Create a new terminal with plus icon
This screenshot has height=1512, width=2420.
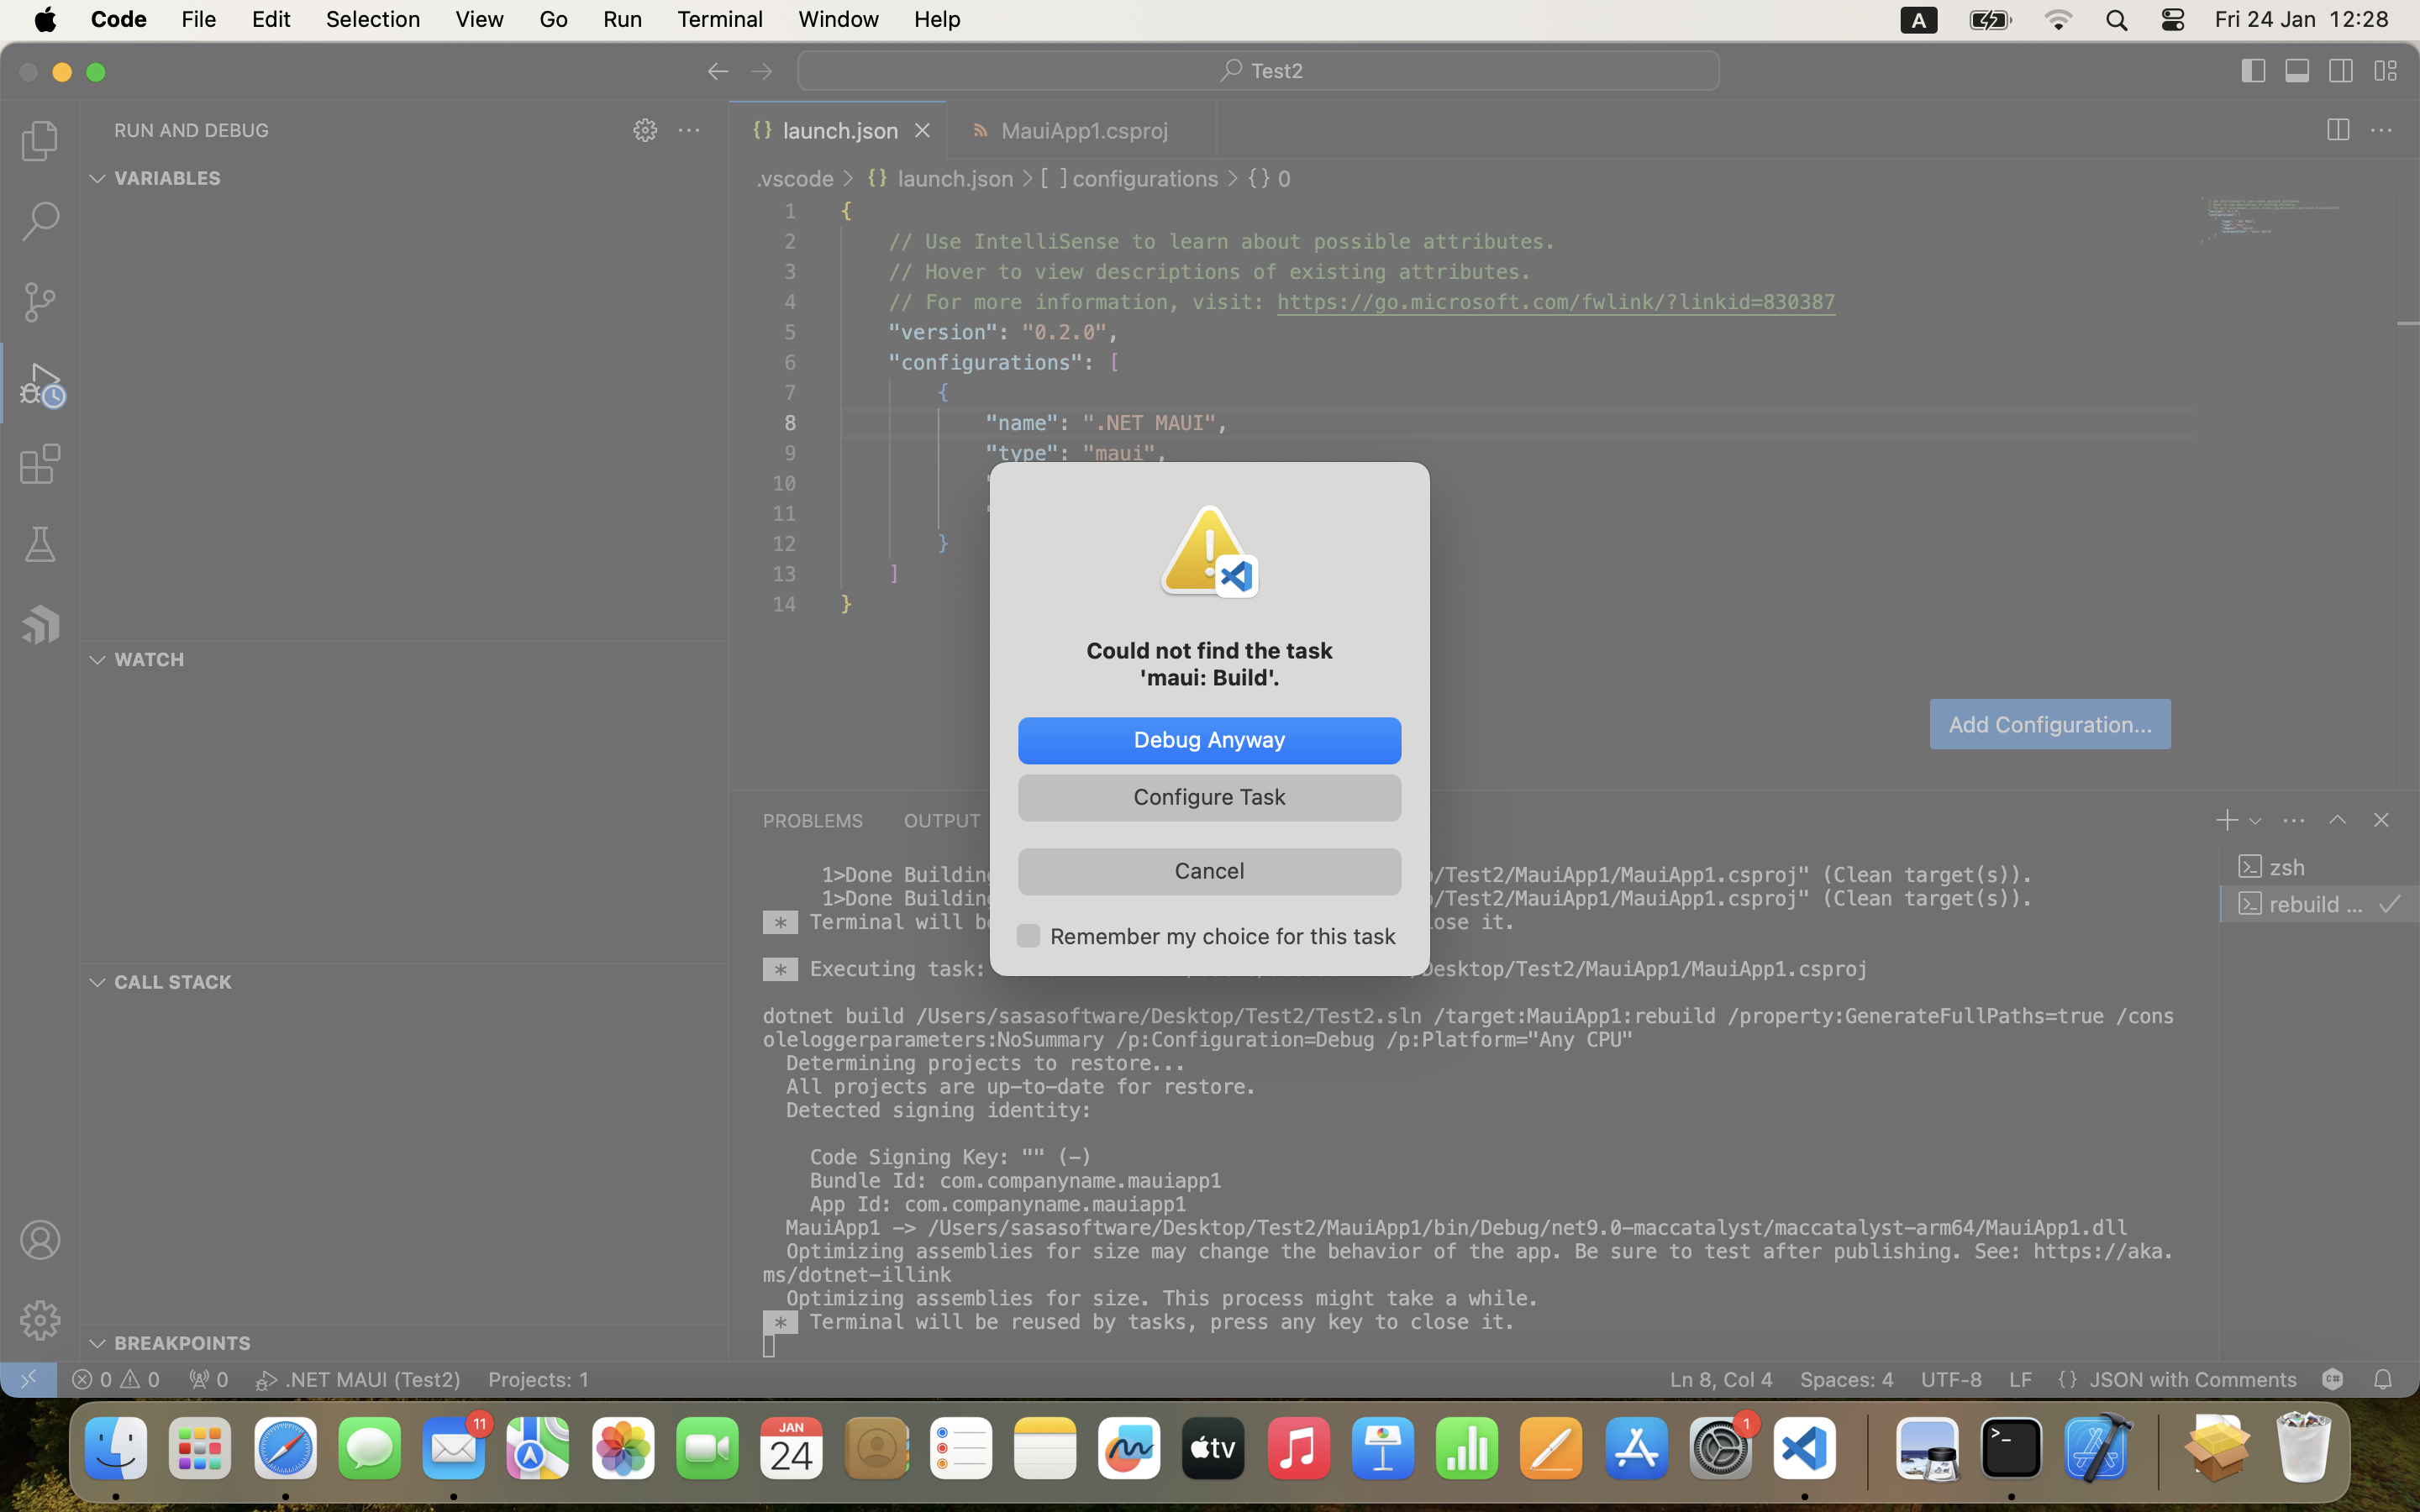tap(2226, 820)
